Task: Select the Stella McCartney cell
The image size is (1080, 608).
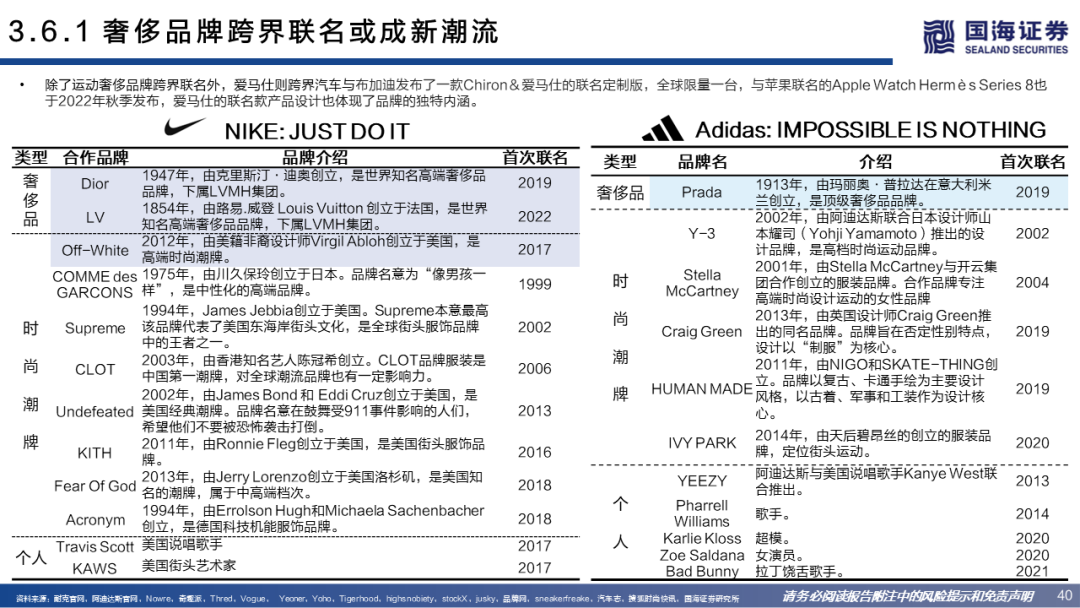Action: pyautogui.click(x=702, y=283)
